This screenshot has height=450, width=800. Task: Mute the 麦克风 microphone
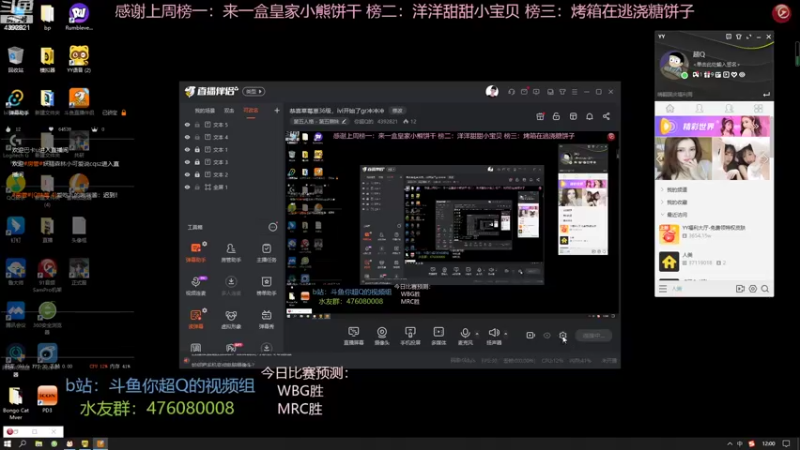click(465, 336)
